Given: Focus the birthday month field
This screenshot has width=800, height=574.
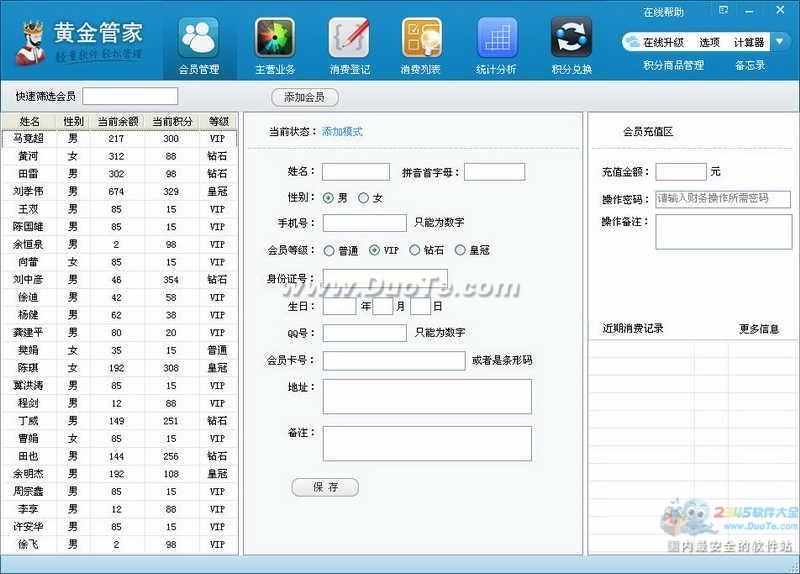Looking at the screenshot, I should 383,306.
